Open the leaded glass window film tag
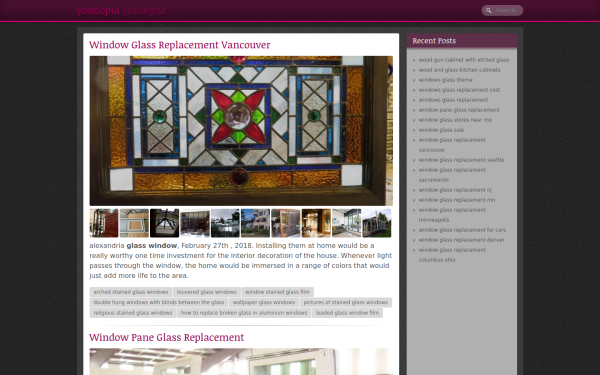Image resolution: width=600 pixels, height=375 pixels. point(347,313)
